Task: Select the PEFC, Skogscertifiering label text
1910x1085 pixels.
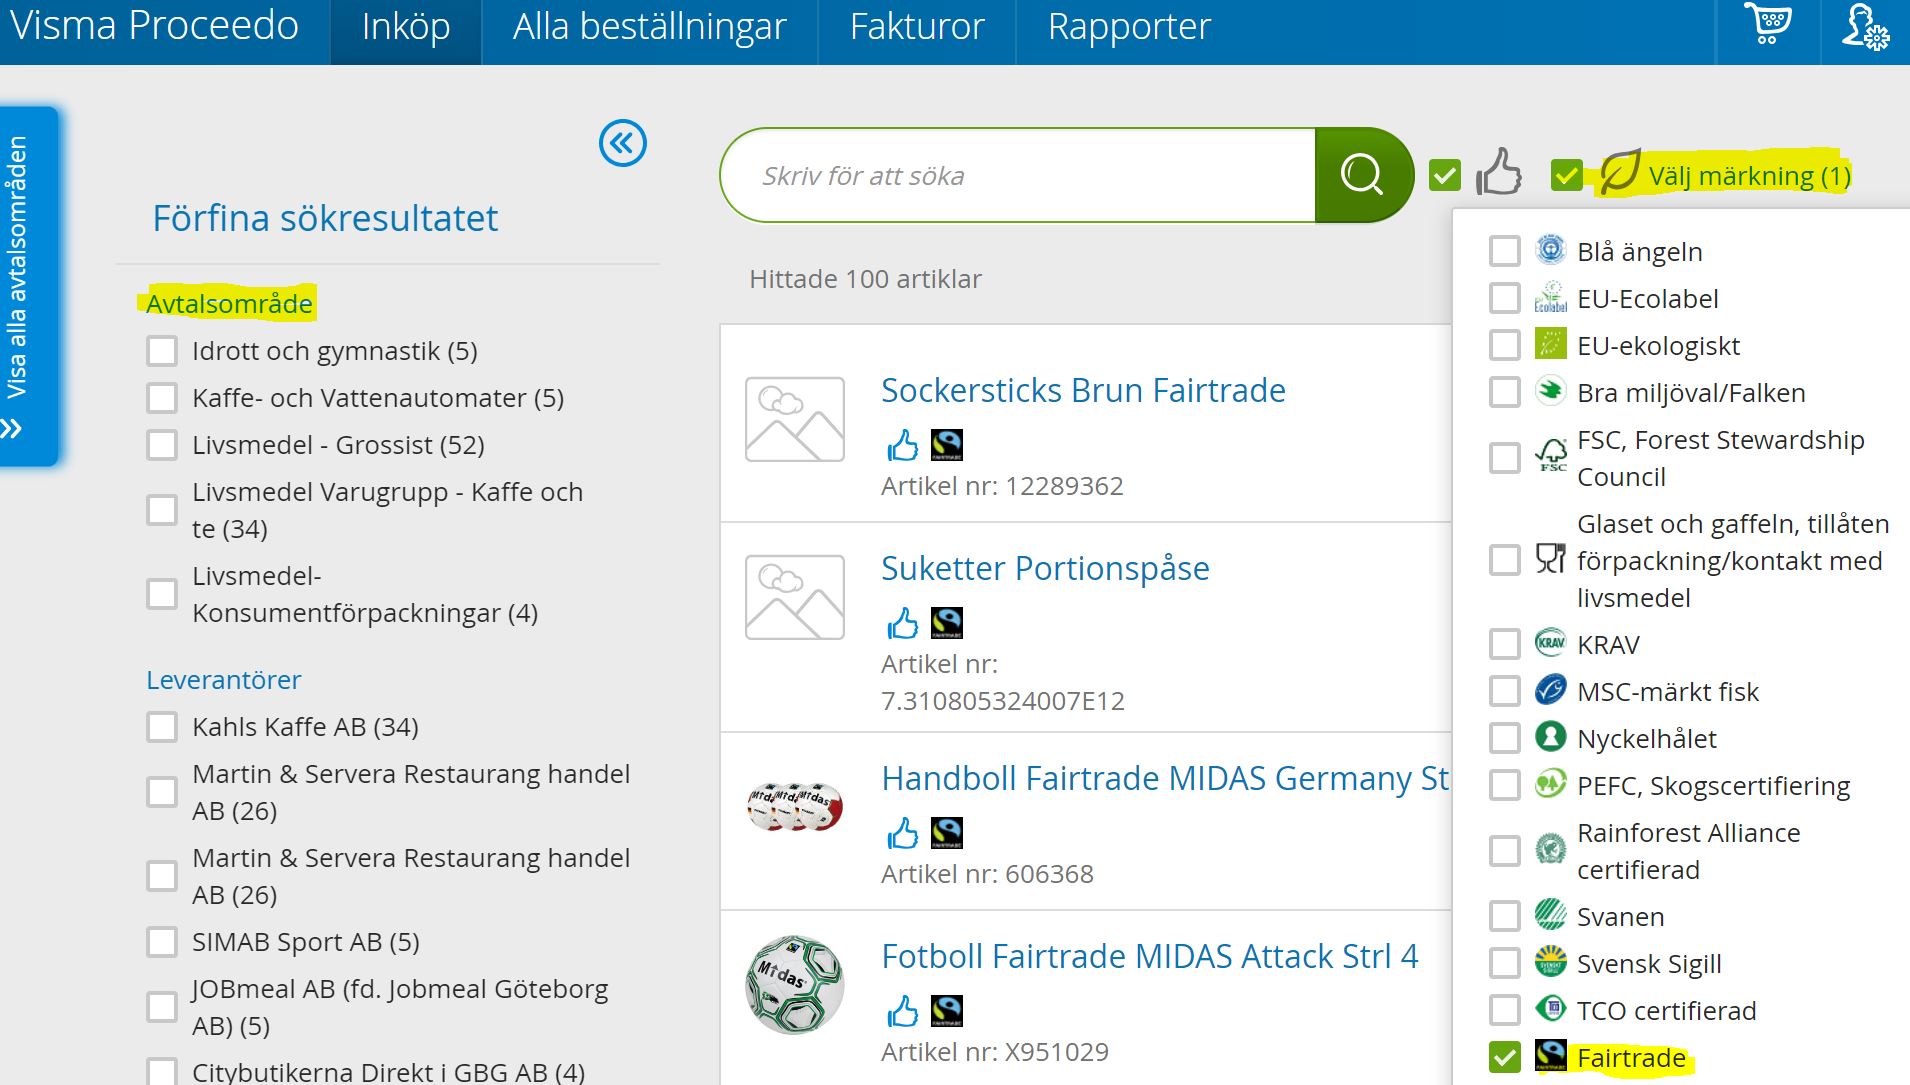Action: [1713, 786]
